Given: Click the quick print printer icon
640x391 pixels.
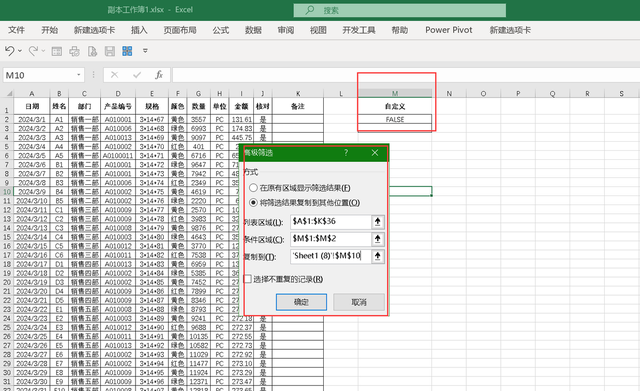Looking at the screenshot, I should [74, 51].
